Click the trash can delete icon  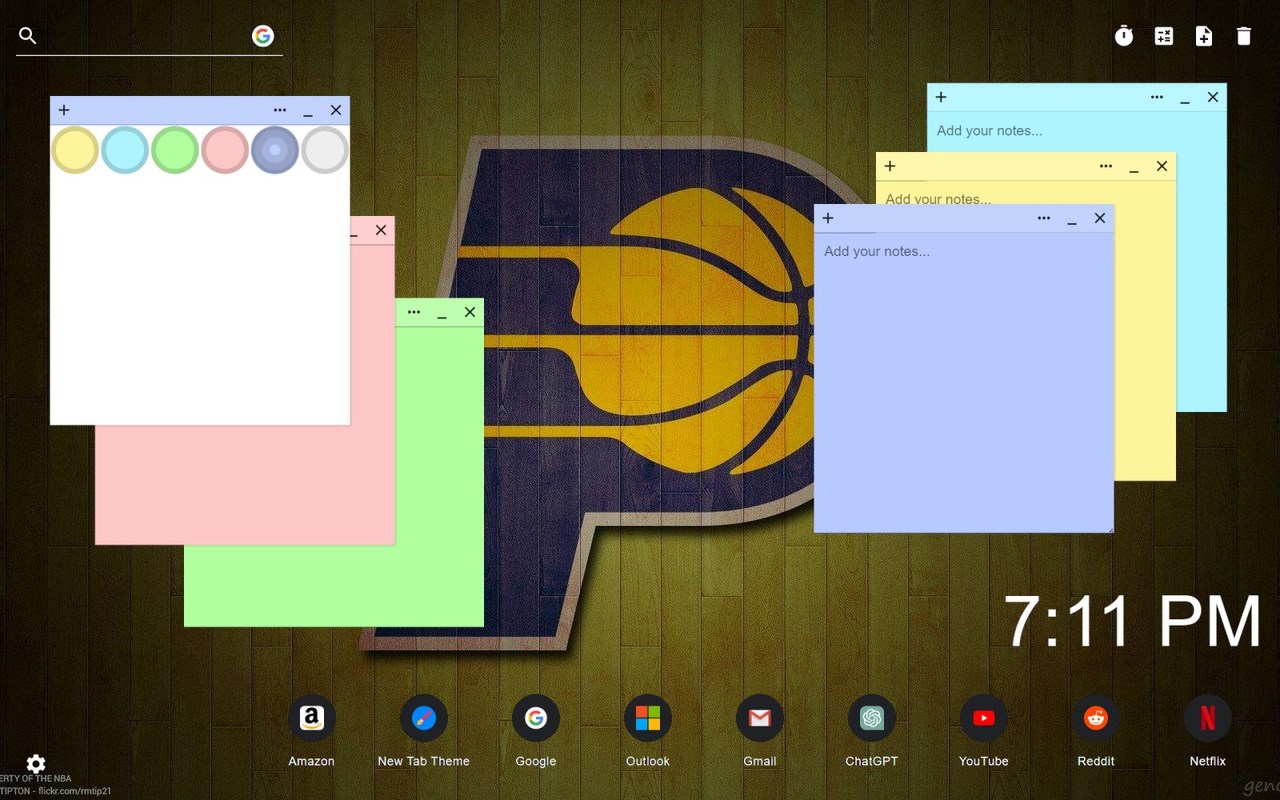(1244, 36)
